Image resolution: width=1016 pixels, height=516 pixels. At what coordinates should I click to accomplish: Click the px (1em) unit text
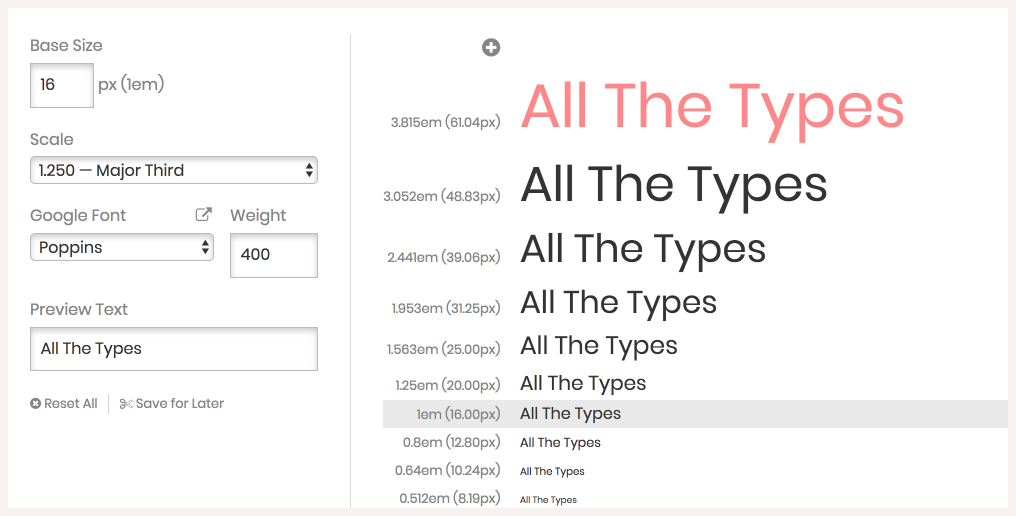point(131,84)
